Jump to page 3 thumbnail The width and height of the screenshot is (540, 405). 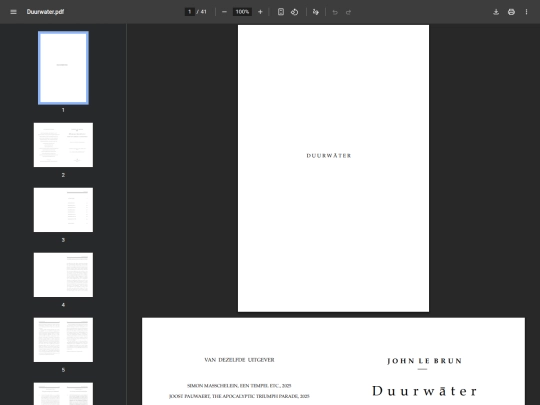click(63, 210)
